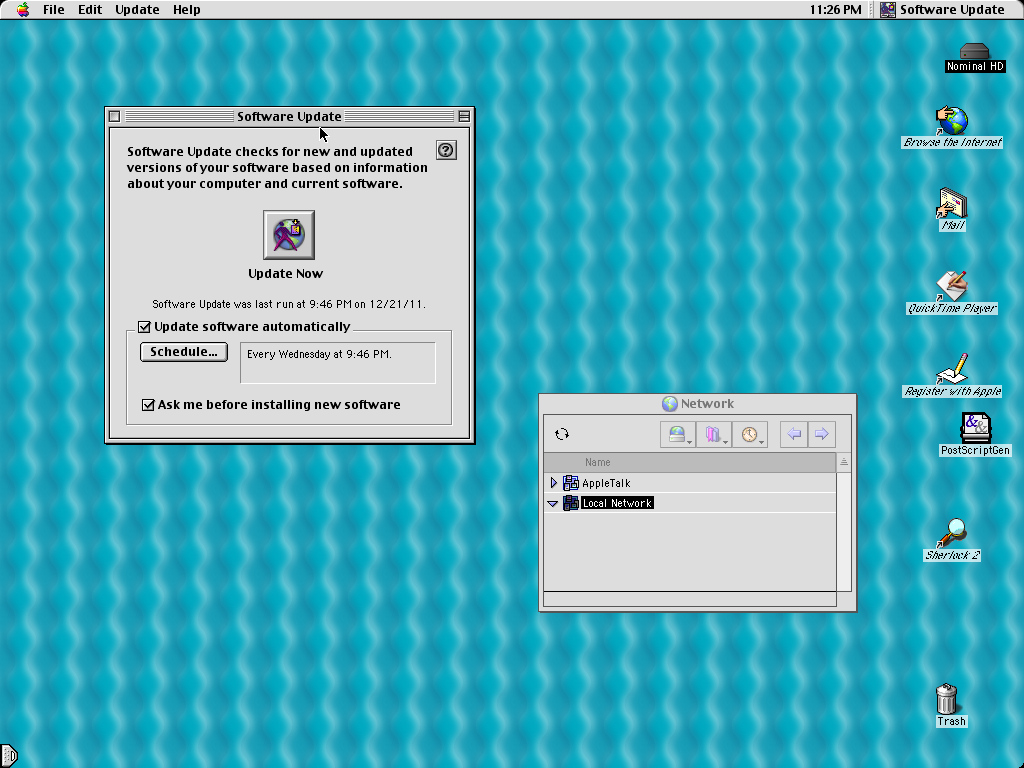Screen dimensions: 1024x768
Task: Click the Name column header
Action: [x=690, y=462]
